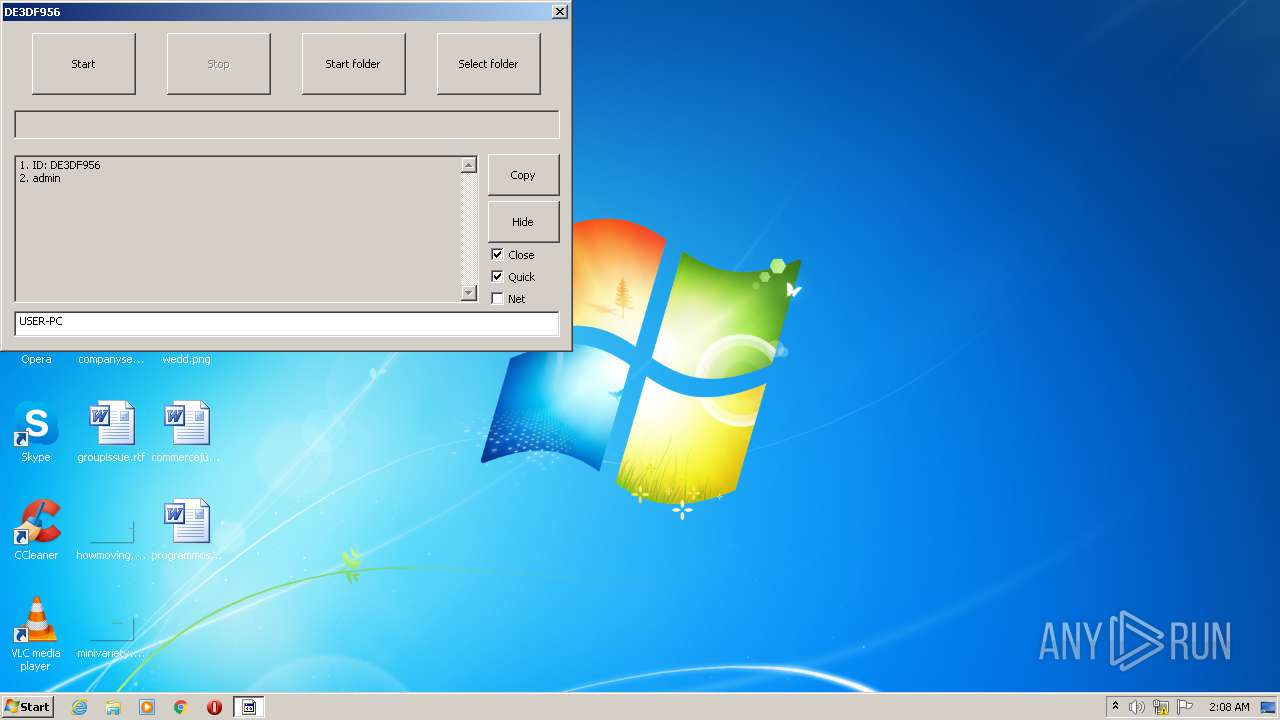Screen dimensions: 1280x720
Task: Open the VLC media player shortcut
Action: click(x=36, y=634)
